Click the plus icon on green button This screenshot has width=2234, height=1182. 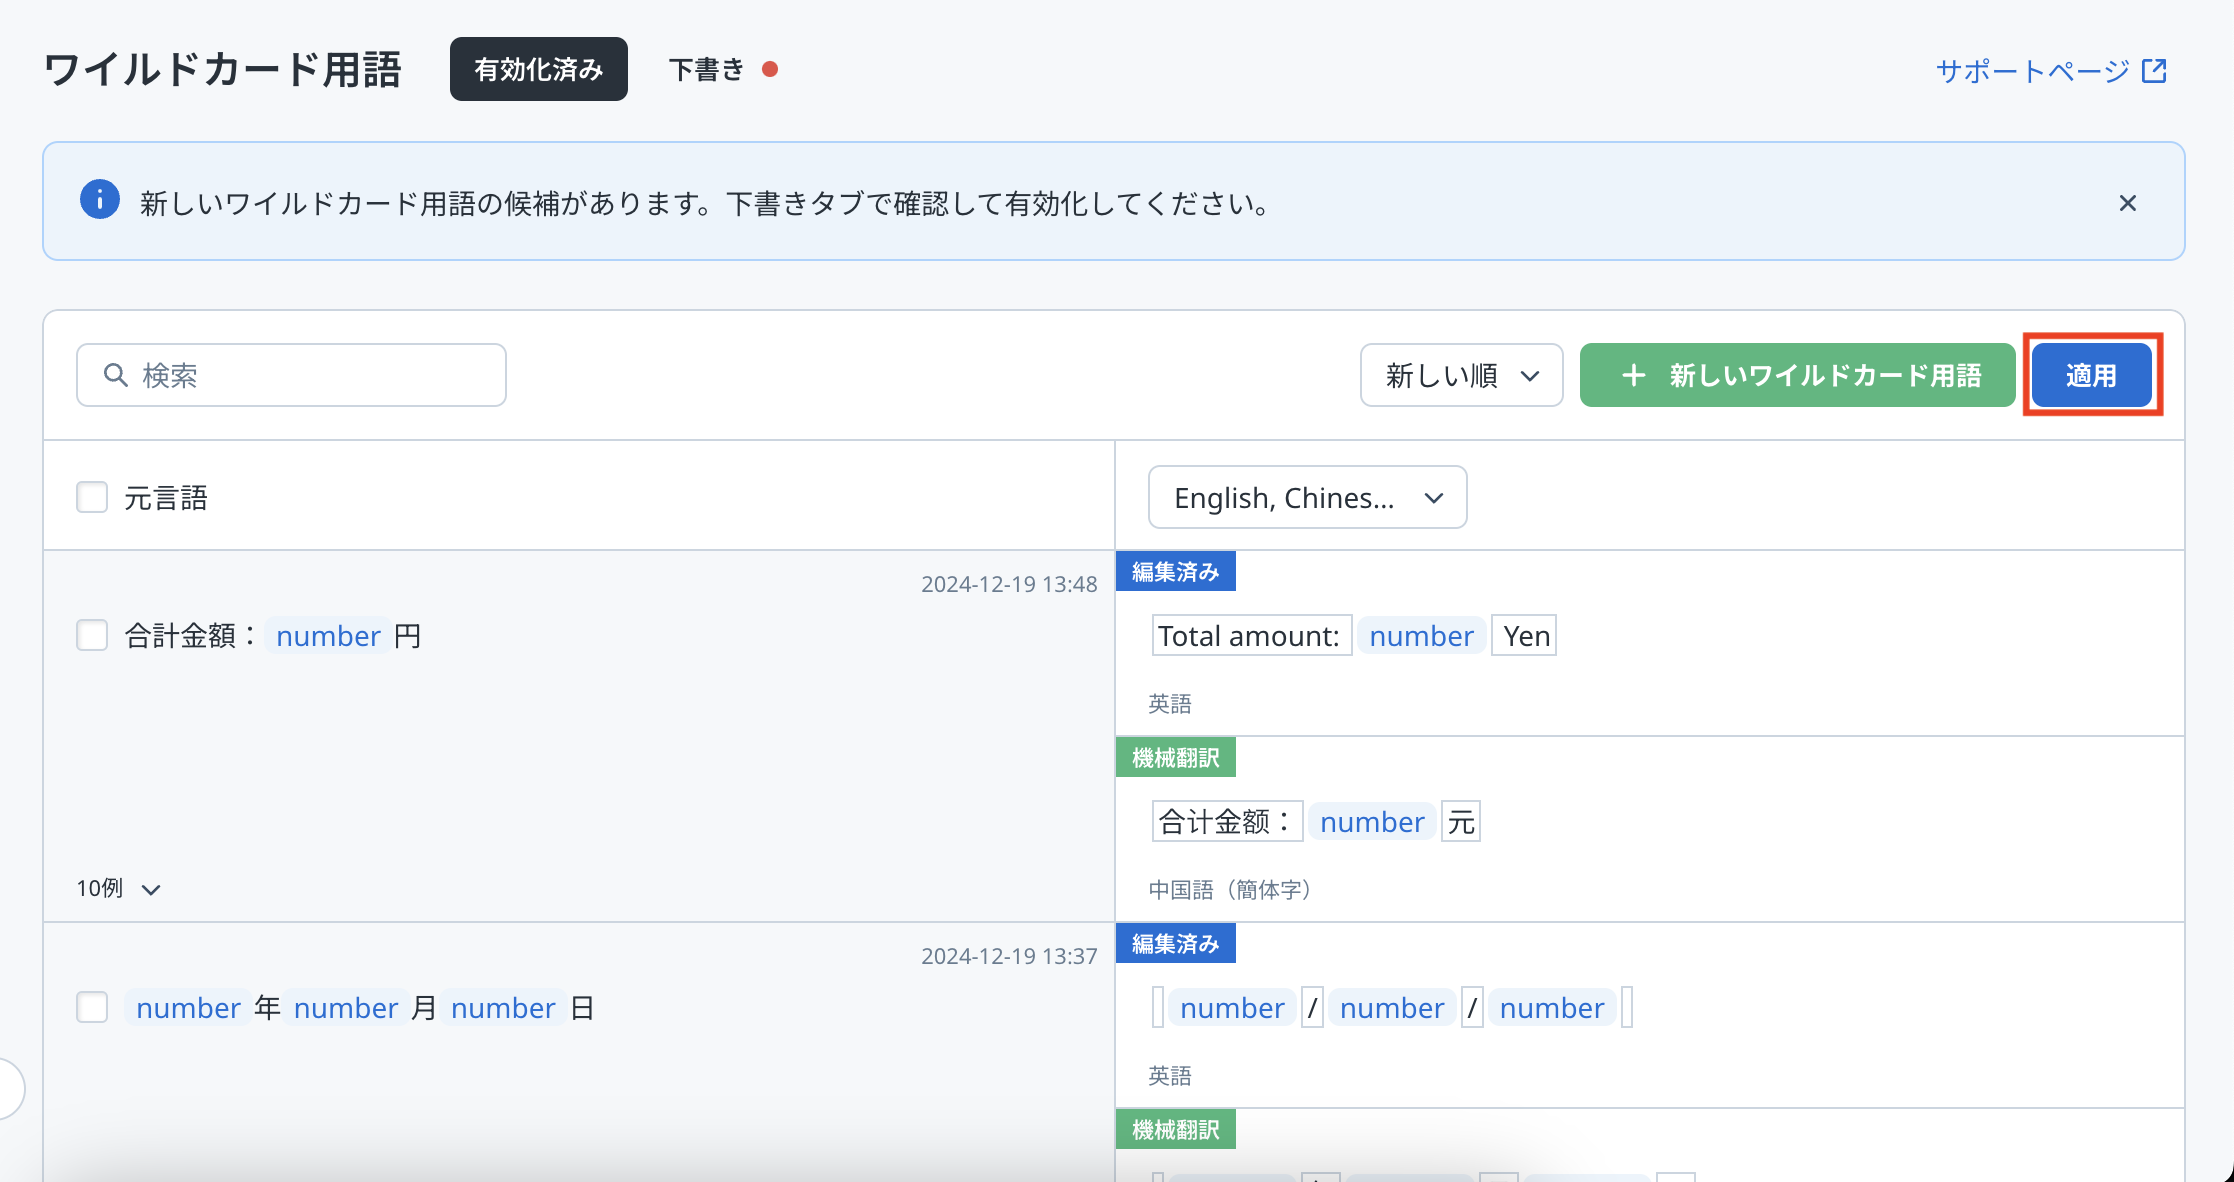(1633, 375)
